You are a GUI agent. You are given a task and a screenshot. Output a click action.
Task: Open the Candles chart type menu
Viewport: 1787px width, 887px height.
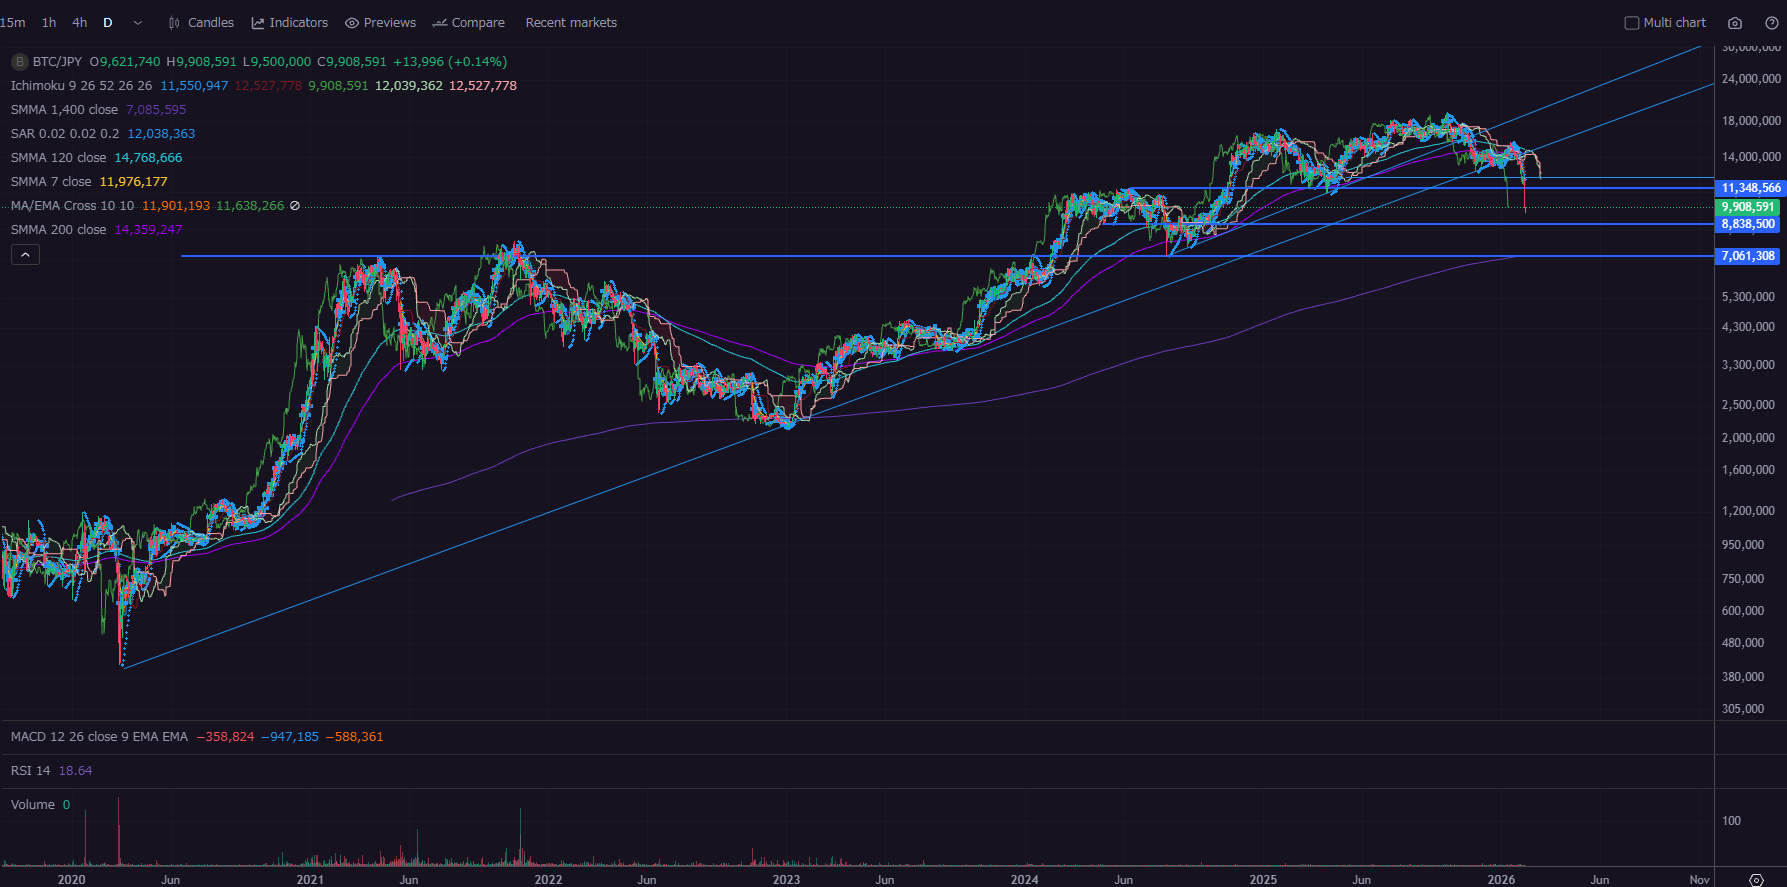(201, 22)
